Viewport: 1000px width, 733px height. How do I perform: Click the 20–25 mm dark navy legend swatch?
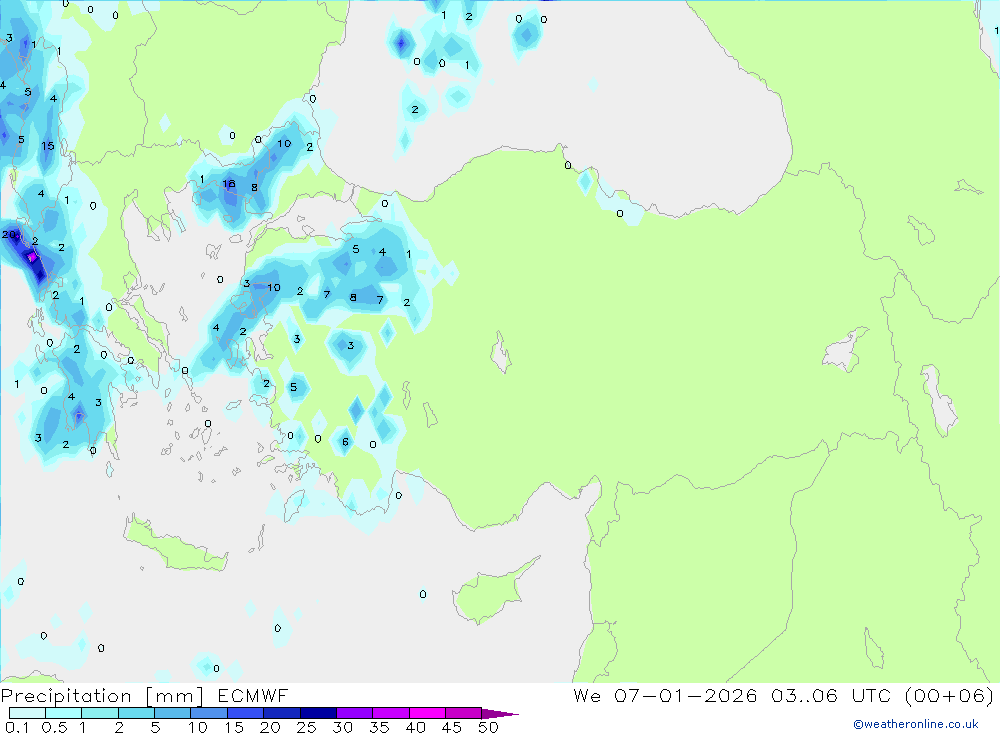point(282,713)
